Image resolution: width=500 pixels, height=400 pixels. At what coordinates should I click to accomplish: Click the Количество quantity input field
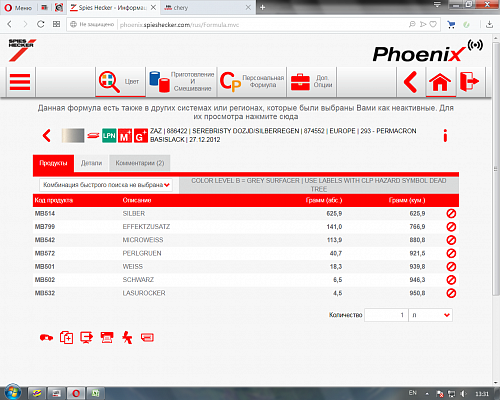pos(386,315)
